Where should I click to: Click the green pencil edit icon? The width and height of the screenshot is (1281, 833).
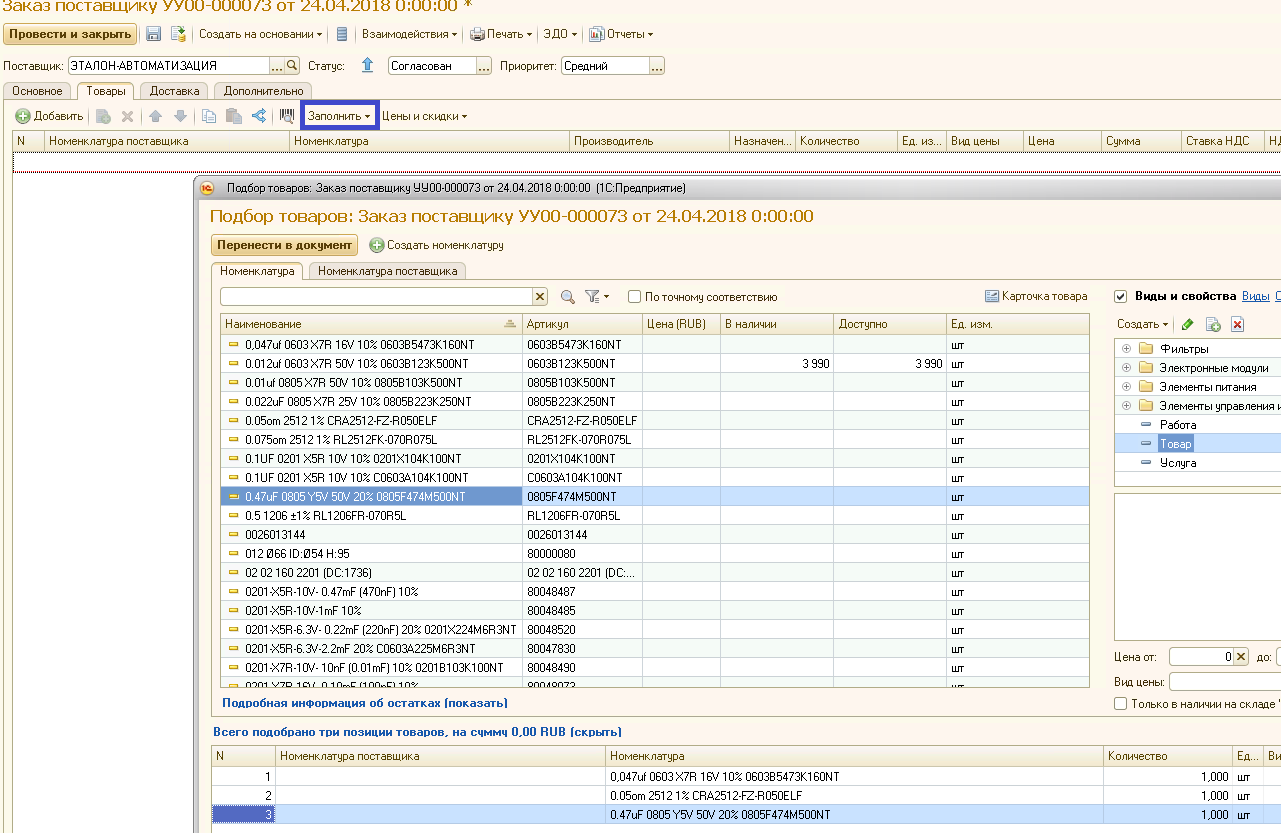pos(1188,324)
